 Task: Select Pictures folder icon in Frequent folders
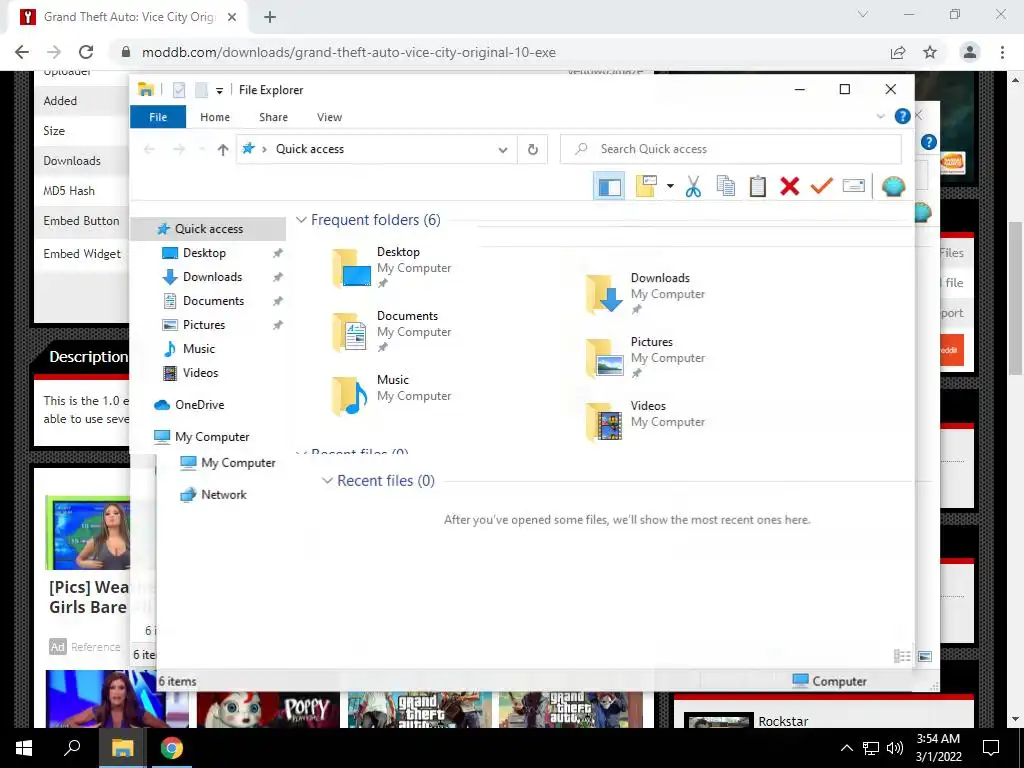pyautogui.click(x=604, y=358)
